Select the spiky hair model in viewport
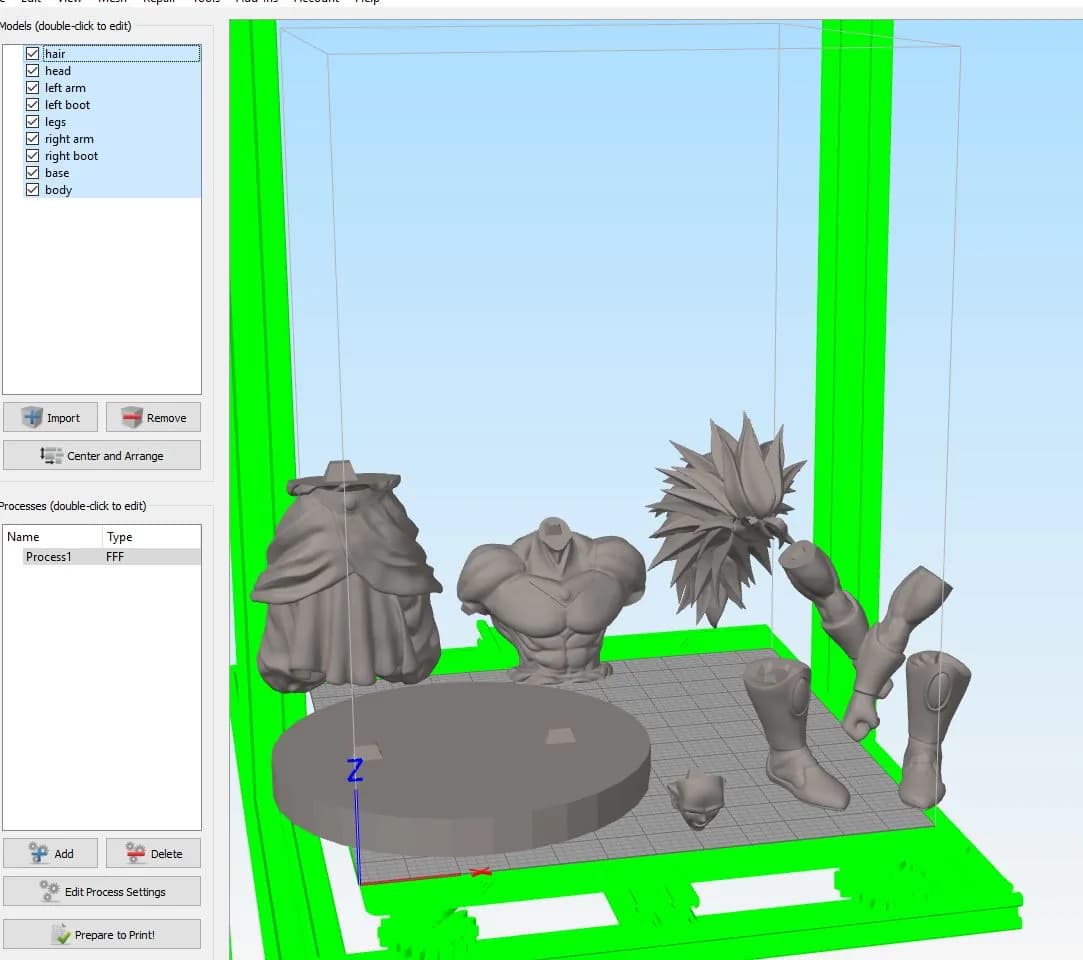The height and width of the screenshot is (960, 1083). [725, 518]
